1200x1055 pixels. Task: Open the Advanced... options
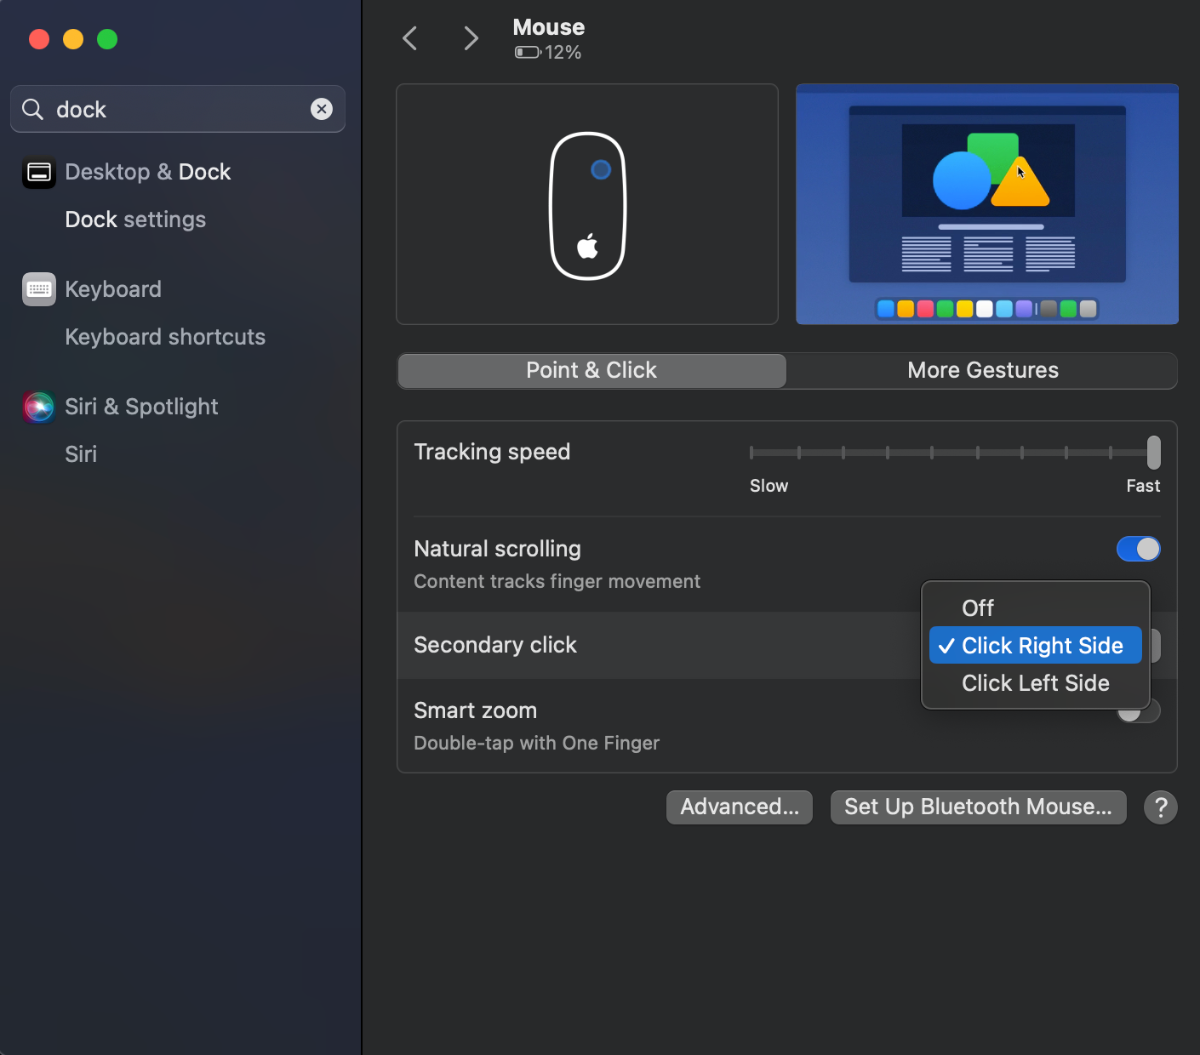(739, 807)
